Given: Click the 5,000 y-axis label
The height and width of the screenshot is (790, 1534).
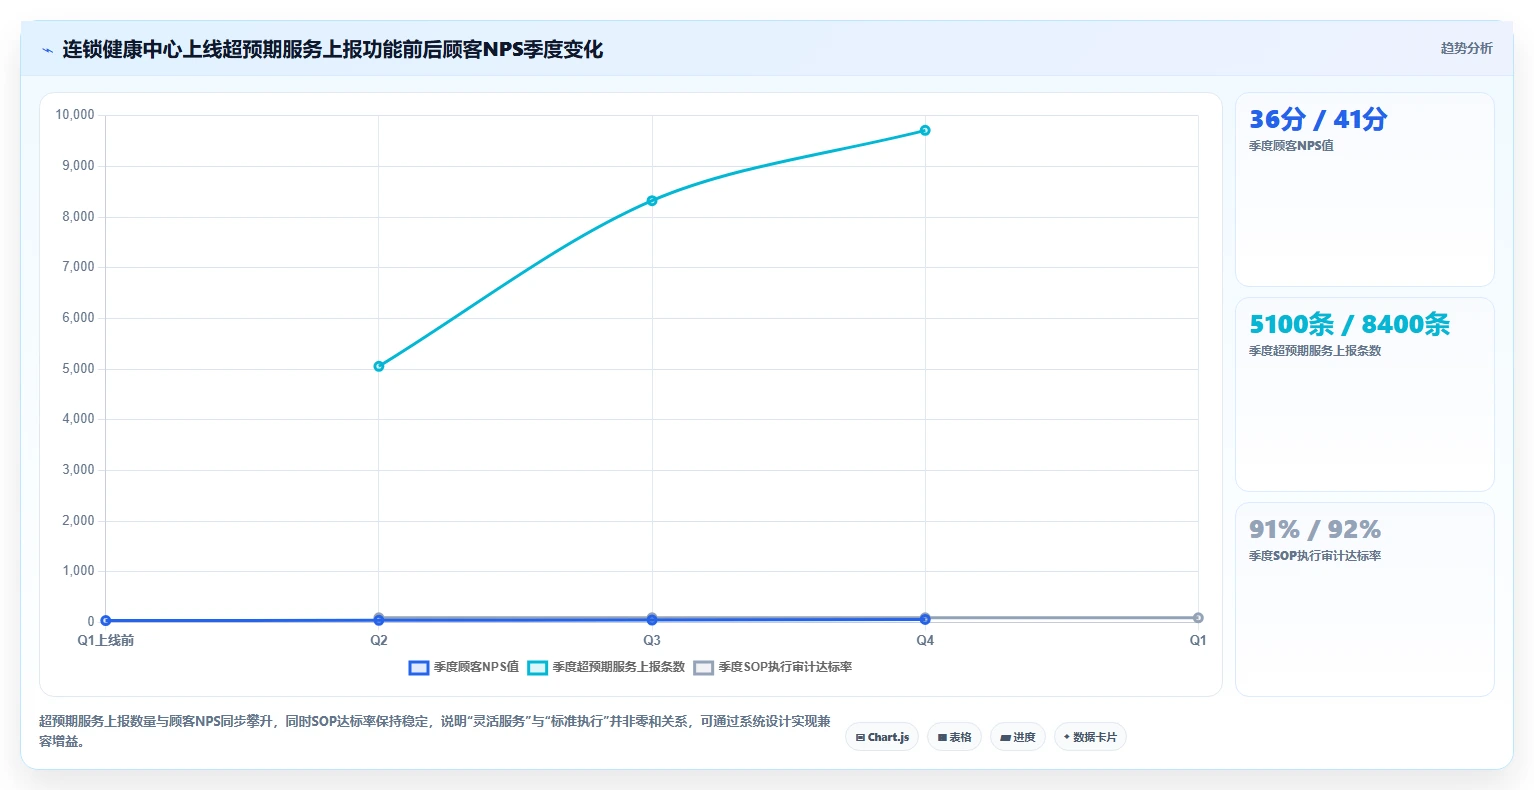Looking at the screenshot, I should (x=78, y=368).
